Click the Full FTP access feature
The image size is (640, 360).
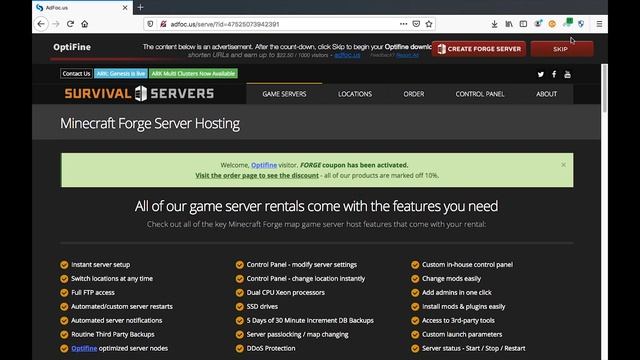click(93, 292)
